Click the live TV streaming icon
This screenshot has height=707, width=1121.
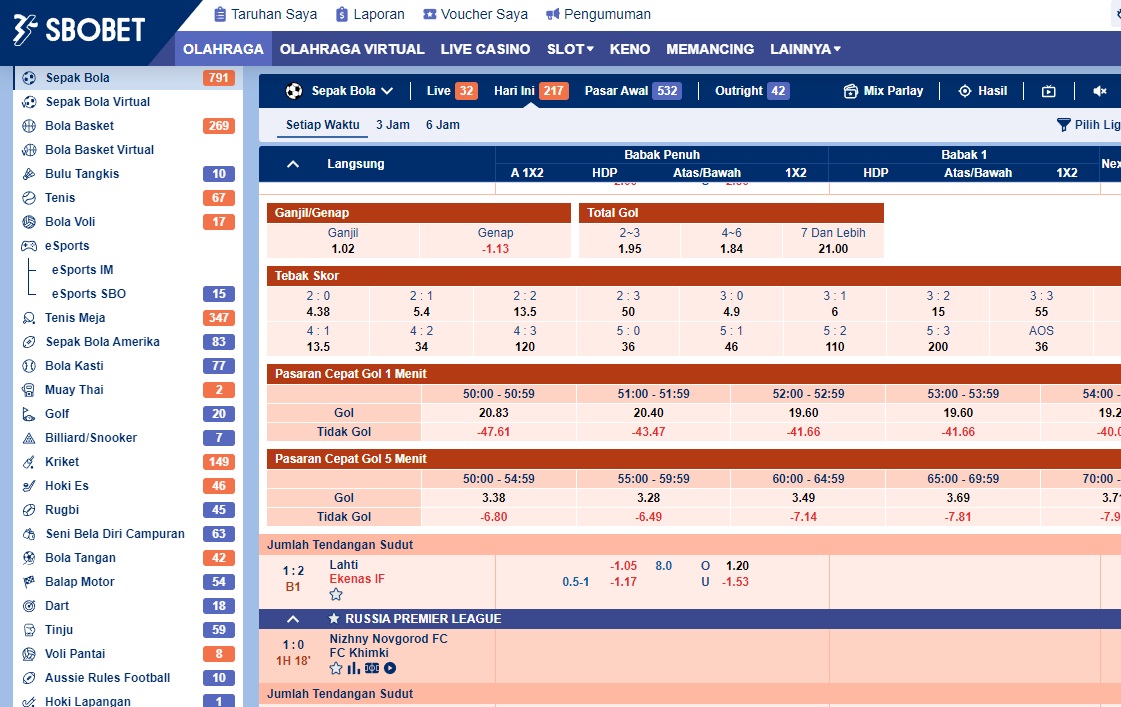pos(1049,91)
